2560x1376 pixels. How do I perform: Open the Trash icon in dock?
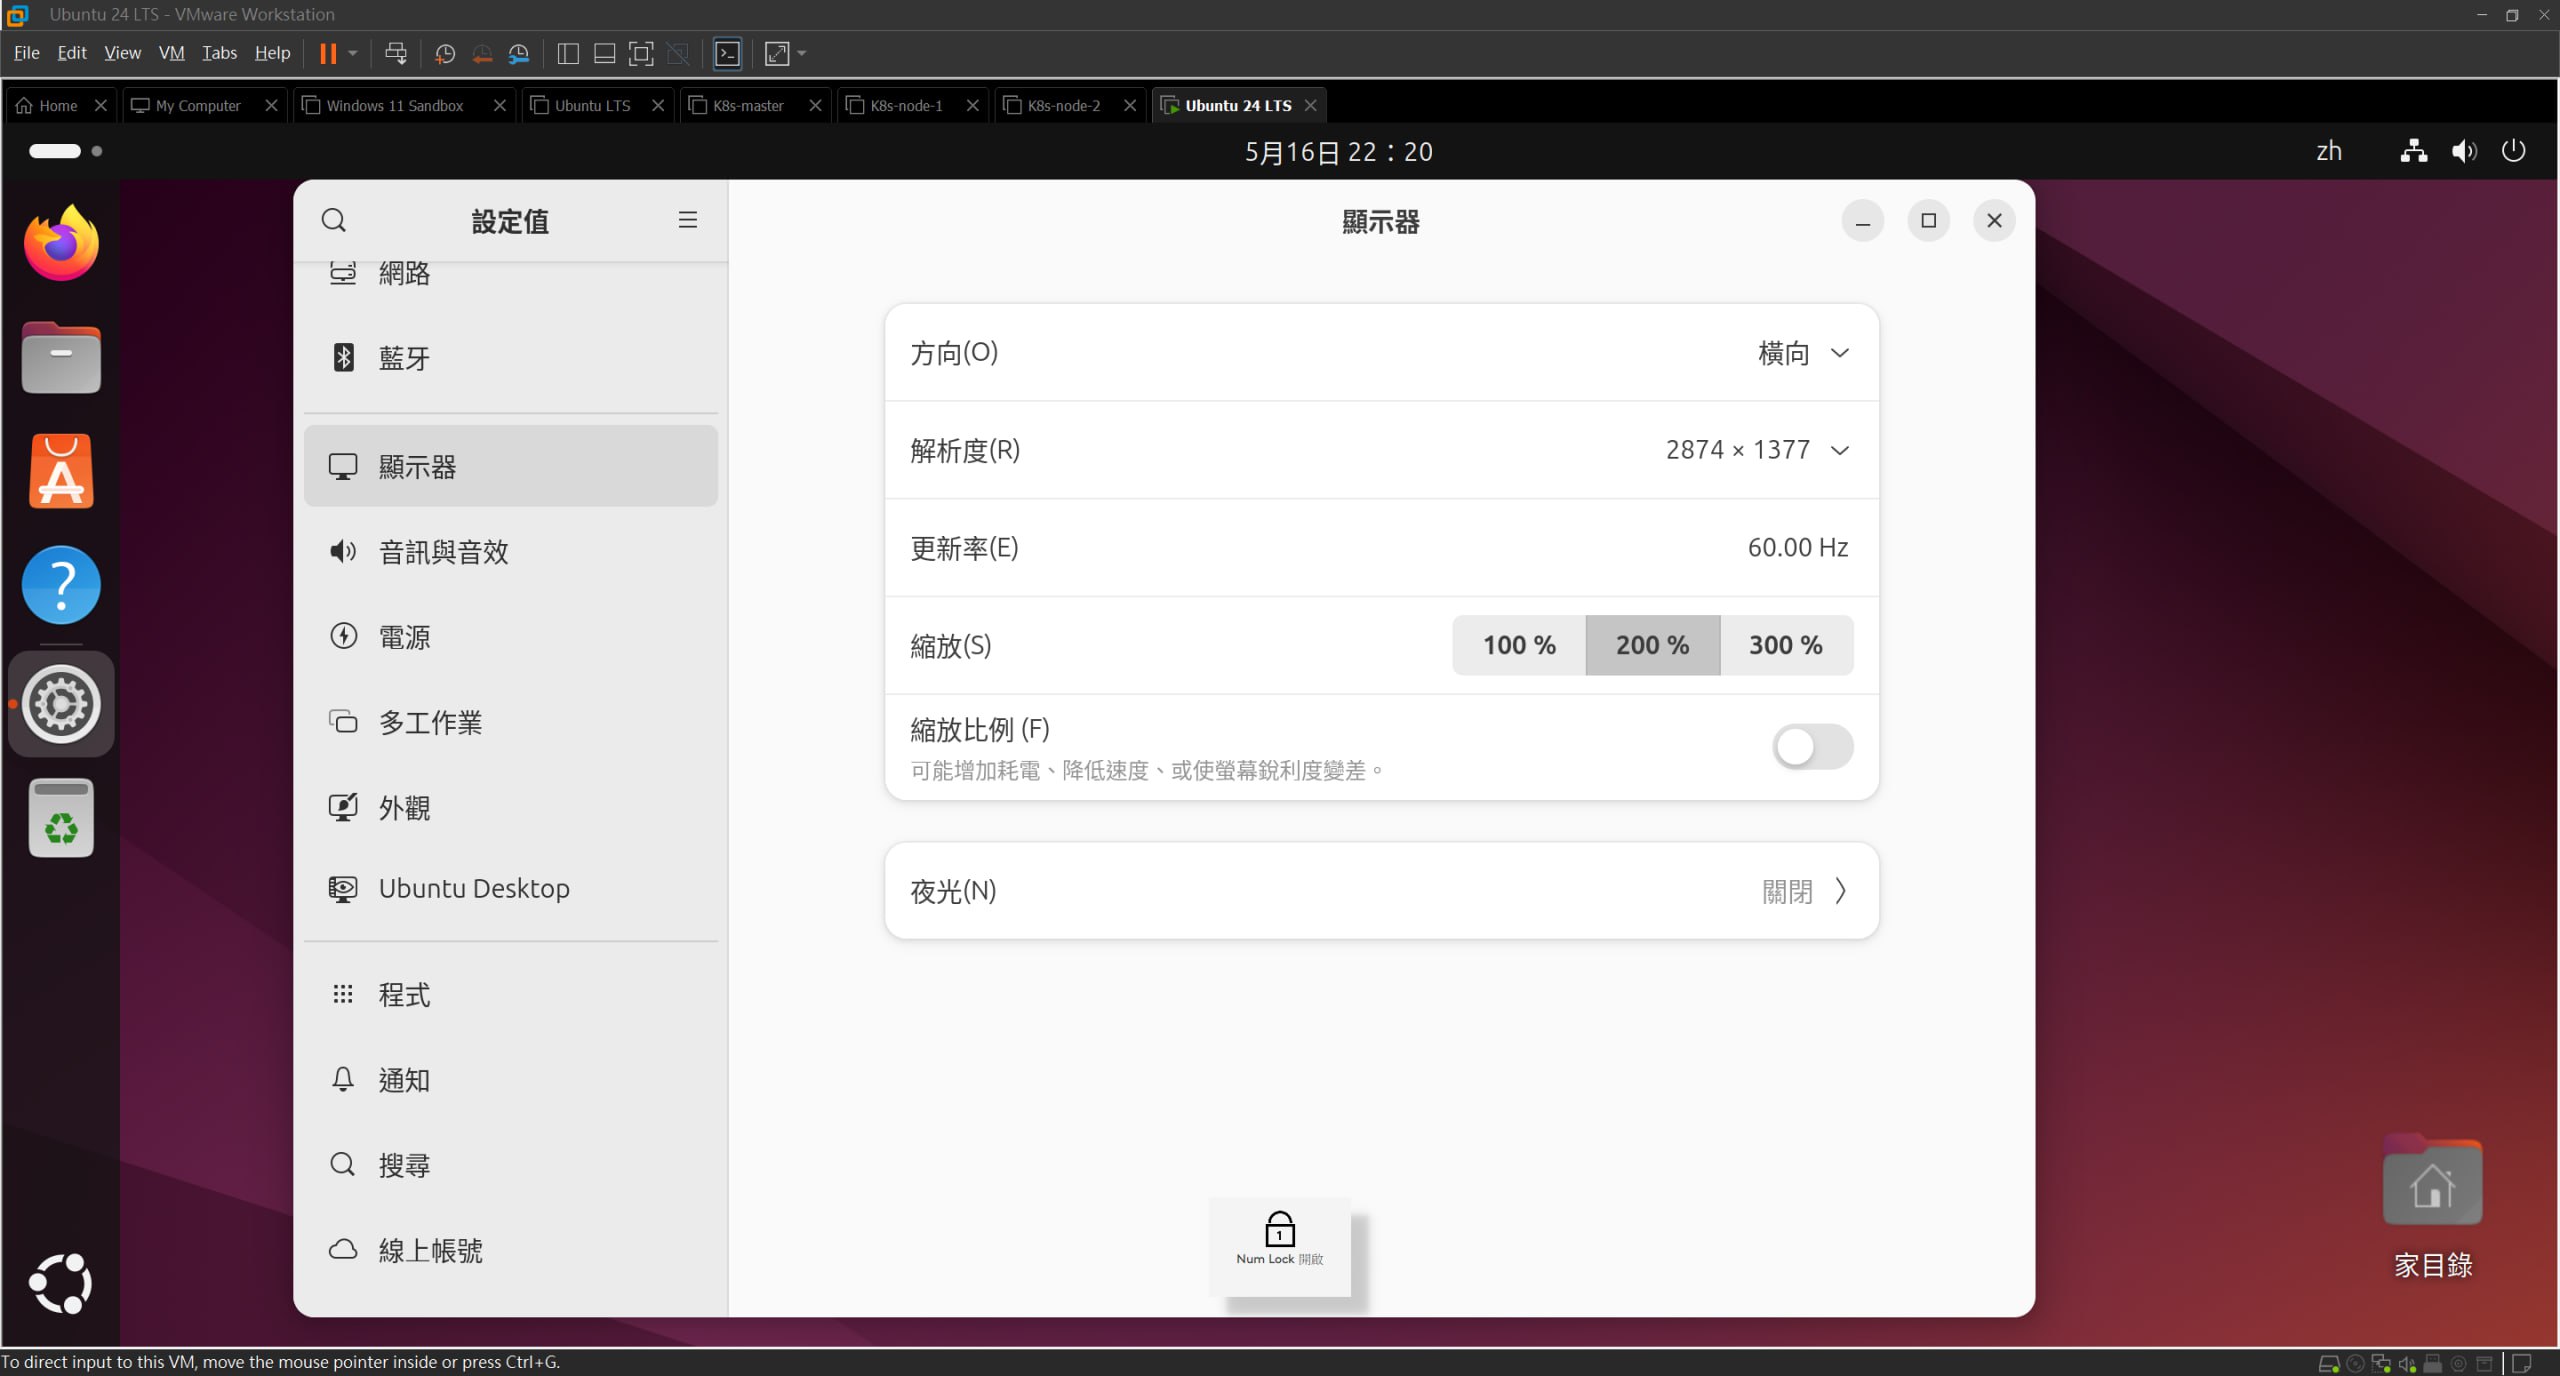tap(61, 818)
